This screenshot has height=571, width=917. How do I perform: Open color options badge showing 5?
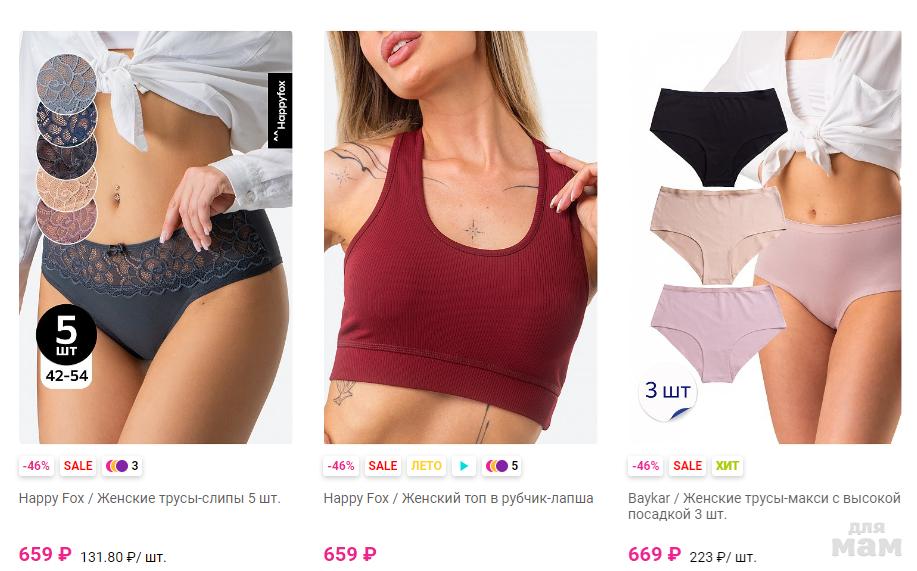502,466
